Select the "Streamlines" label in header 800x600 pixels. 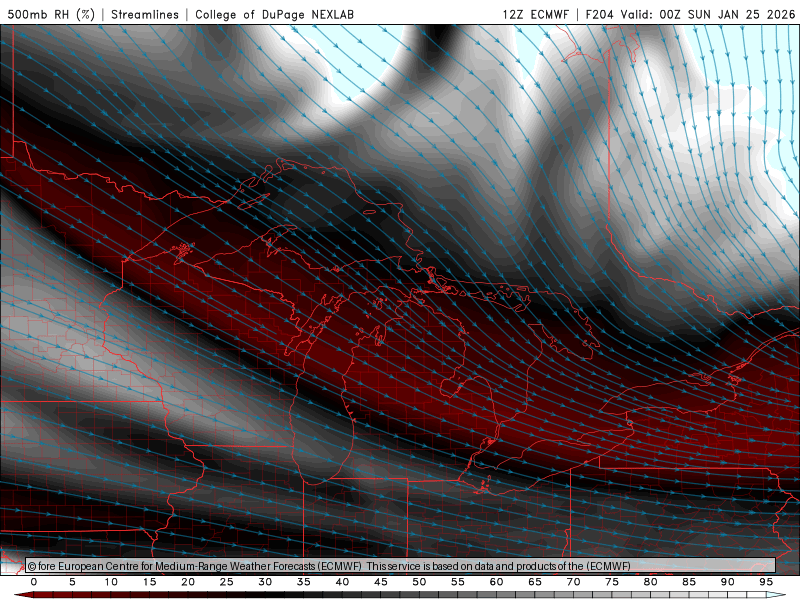tap(145, 14)
